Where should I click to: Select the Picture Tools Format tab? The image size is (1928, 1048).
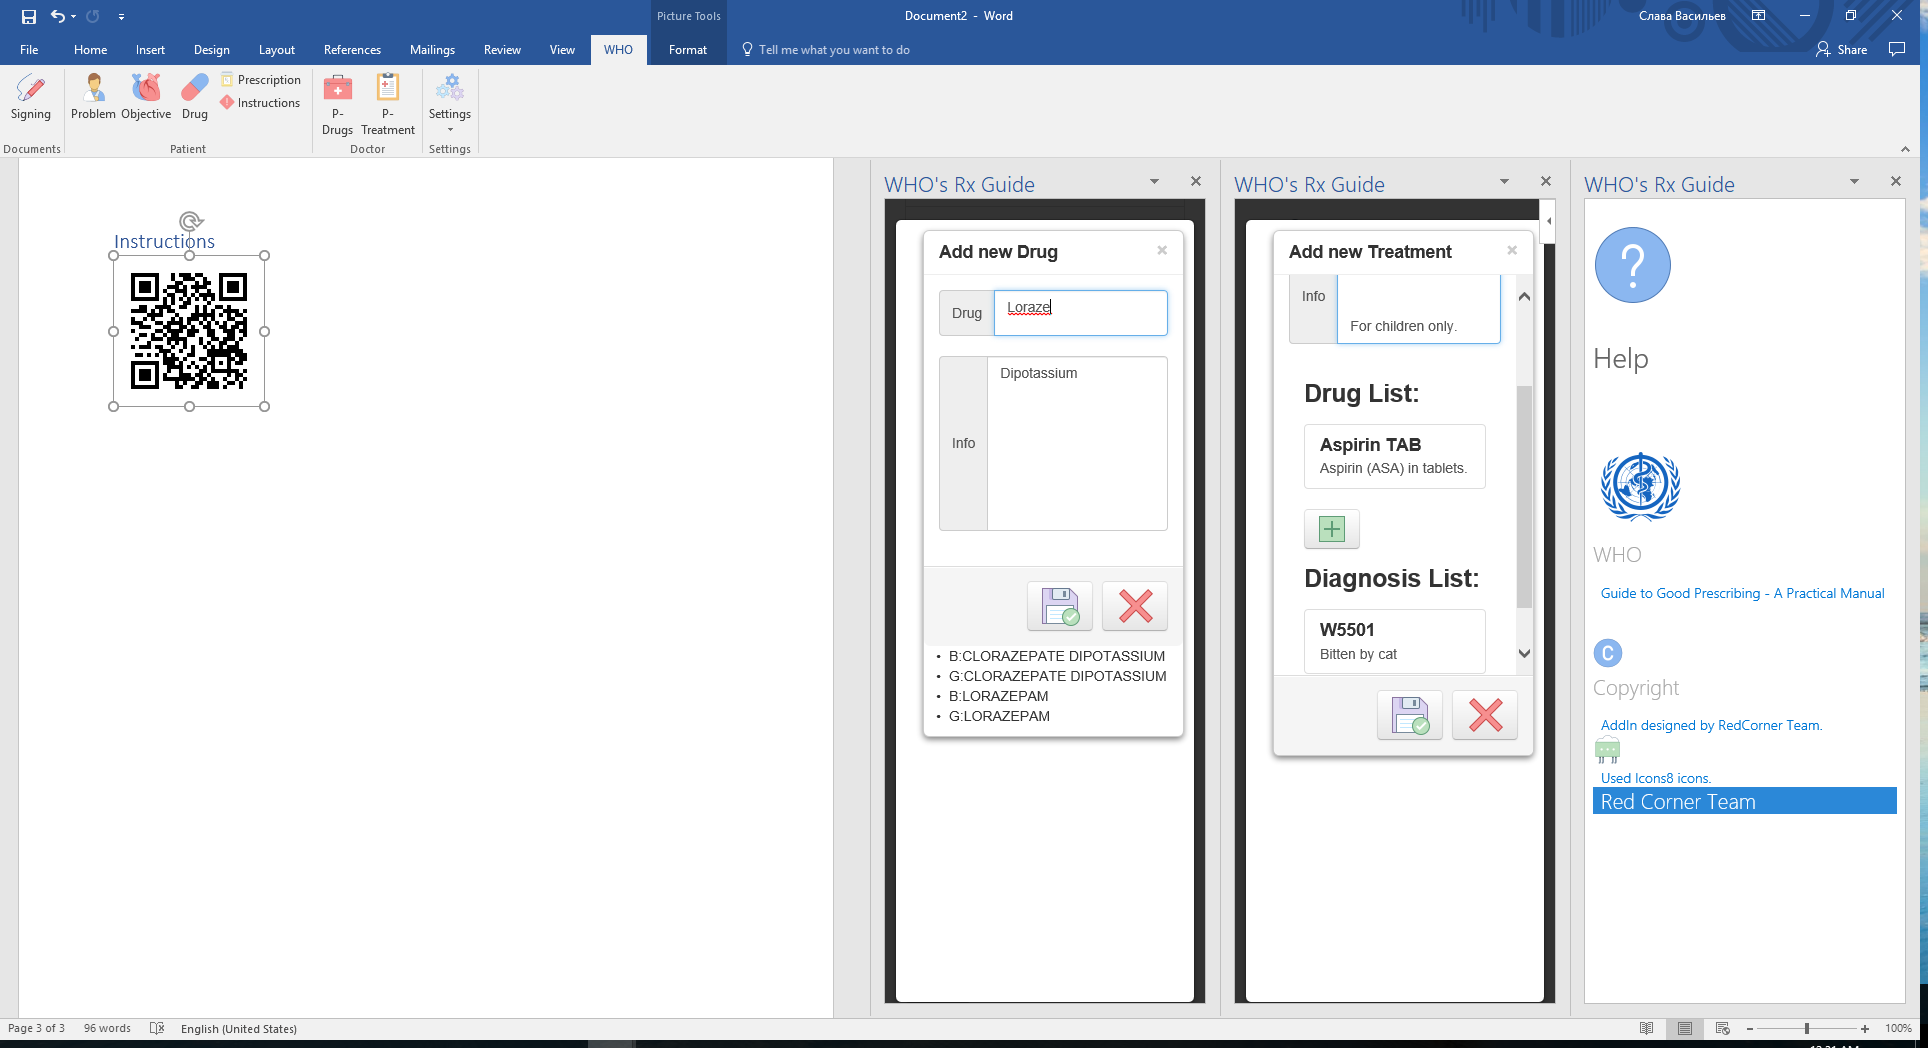[x=687, y=50]
